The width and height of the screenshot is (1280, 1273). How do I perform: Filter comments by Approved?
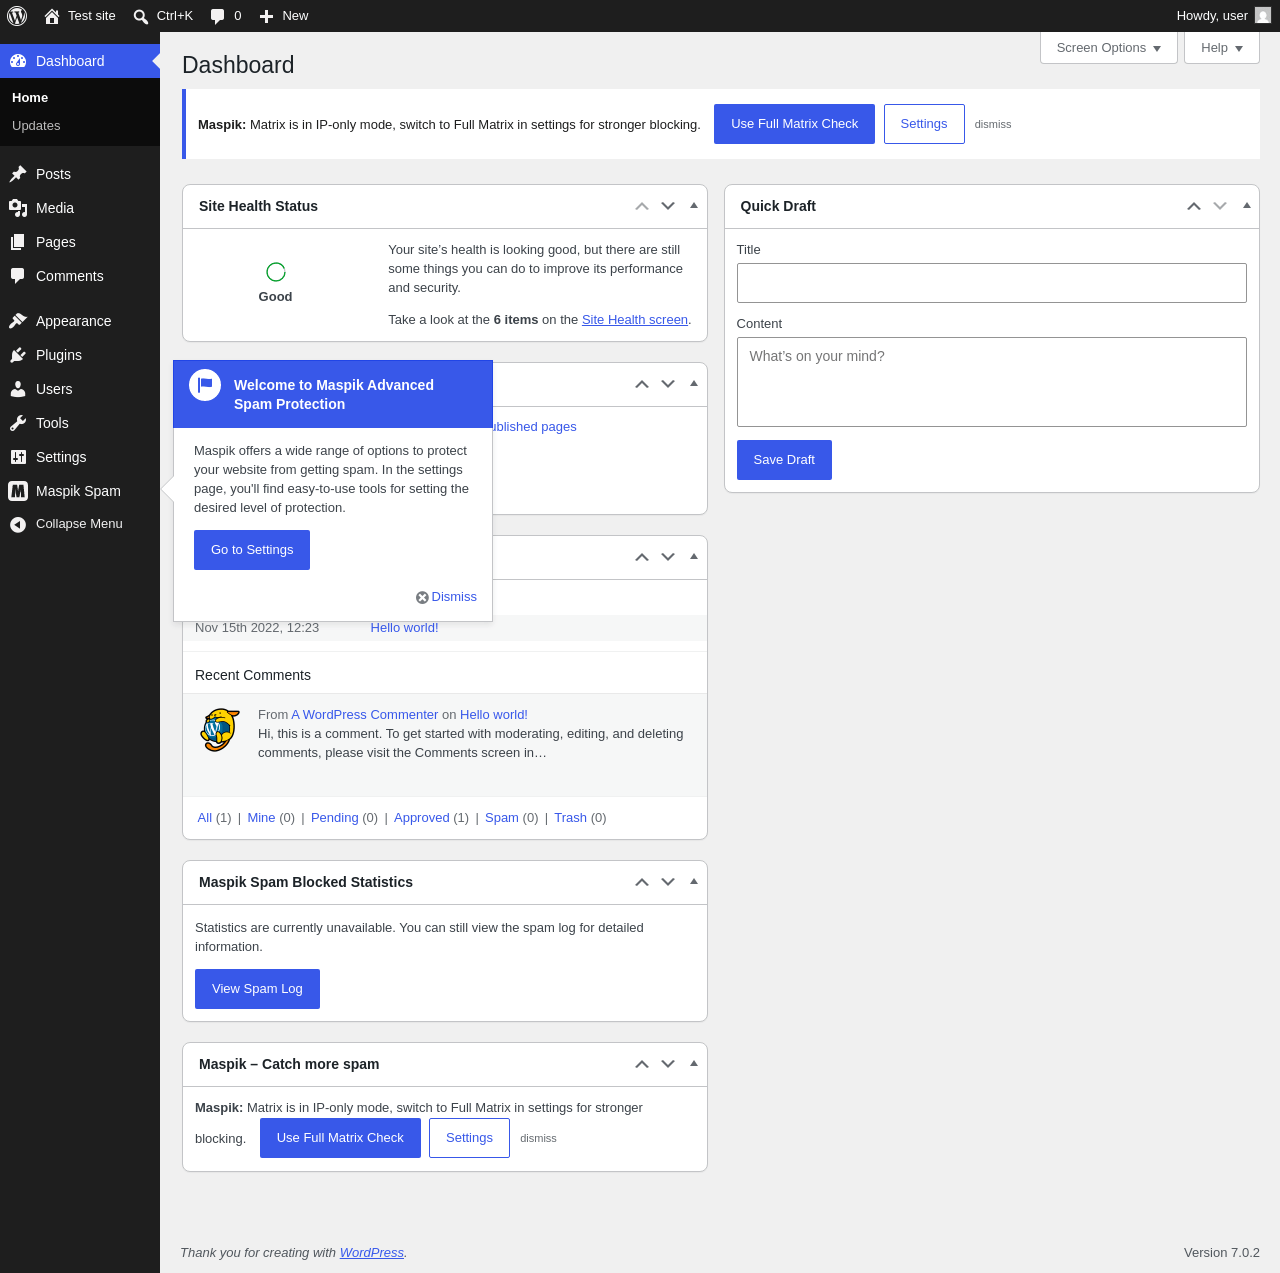coord(422,818)
